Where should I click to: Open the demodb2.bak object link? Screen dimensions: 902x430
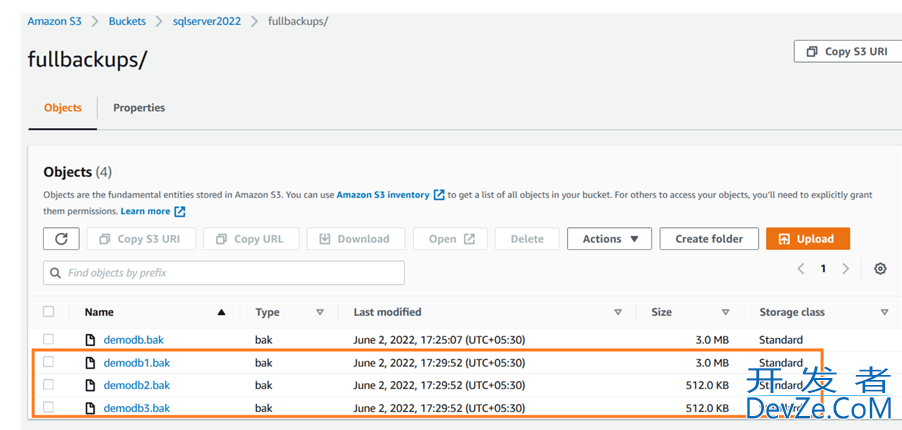(137, 385)
